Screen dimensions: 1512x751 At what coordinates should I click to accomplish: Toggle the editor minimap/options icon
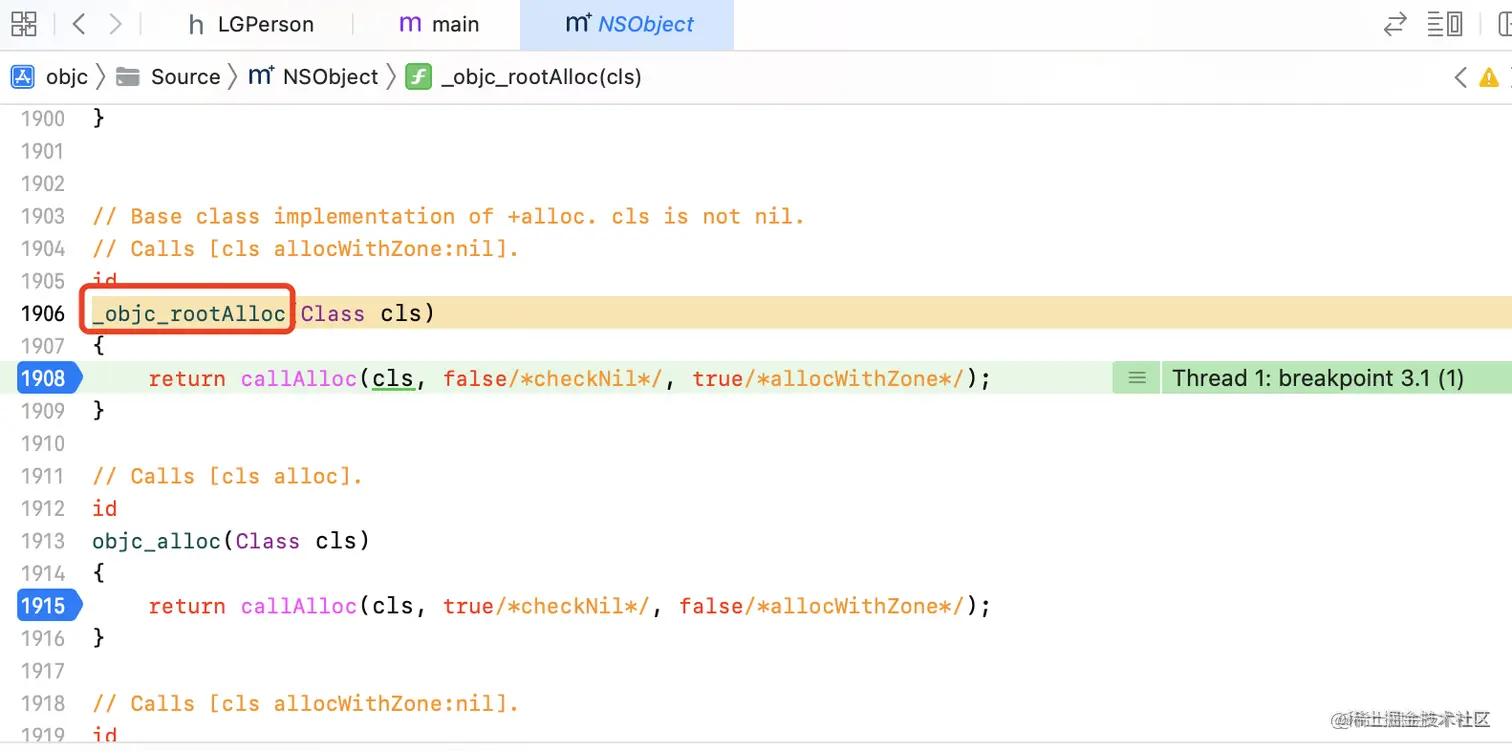tap(1445, 24)
